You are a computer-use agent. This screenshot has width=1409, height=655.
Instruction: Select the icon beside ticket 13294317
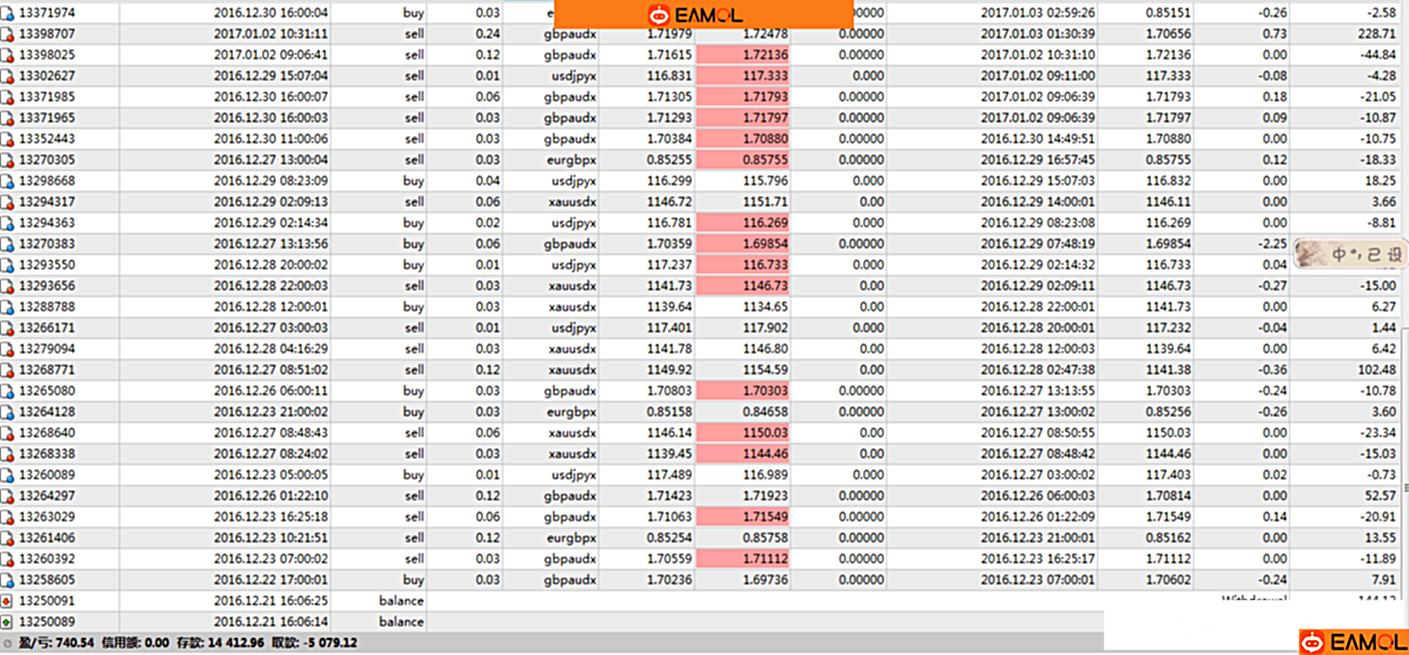7,202
